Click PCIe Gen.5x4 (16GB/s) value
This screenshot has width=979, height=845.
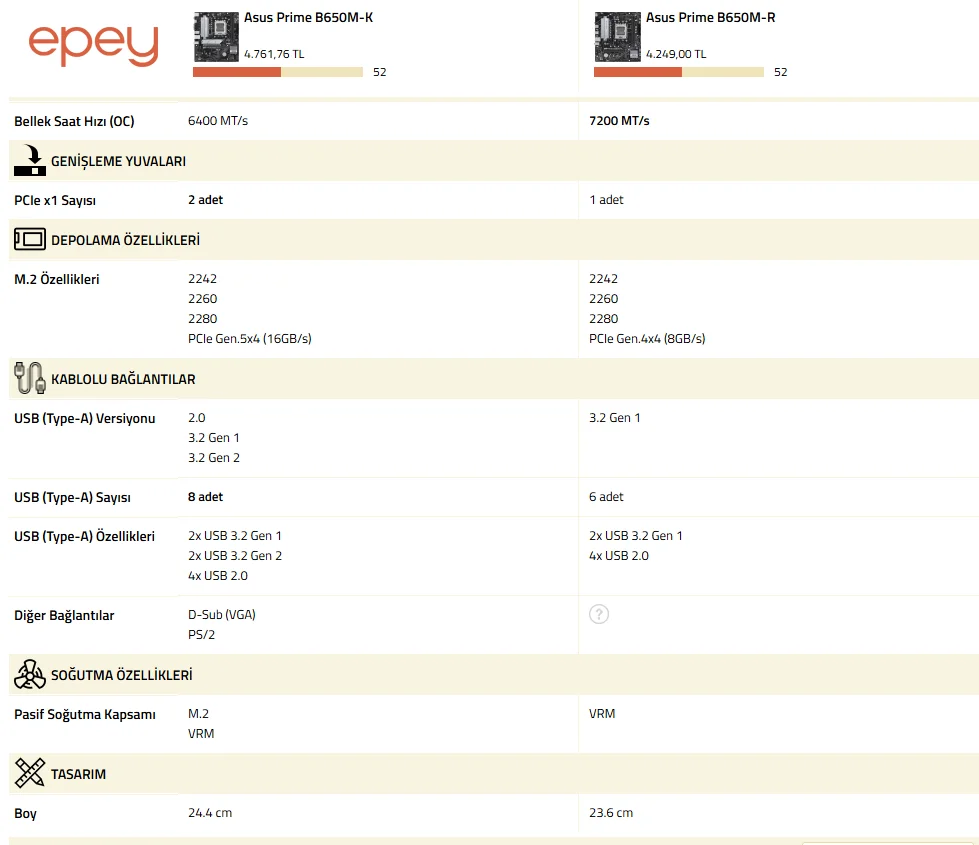coord(250,338)
